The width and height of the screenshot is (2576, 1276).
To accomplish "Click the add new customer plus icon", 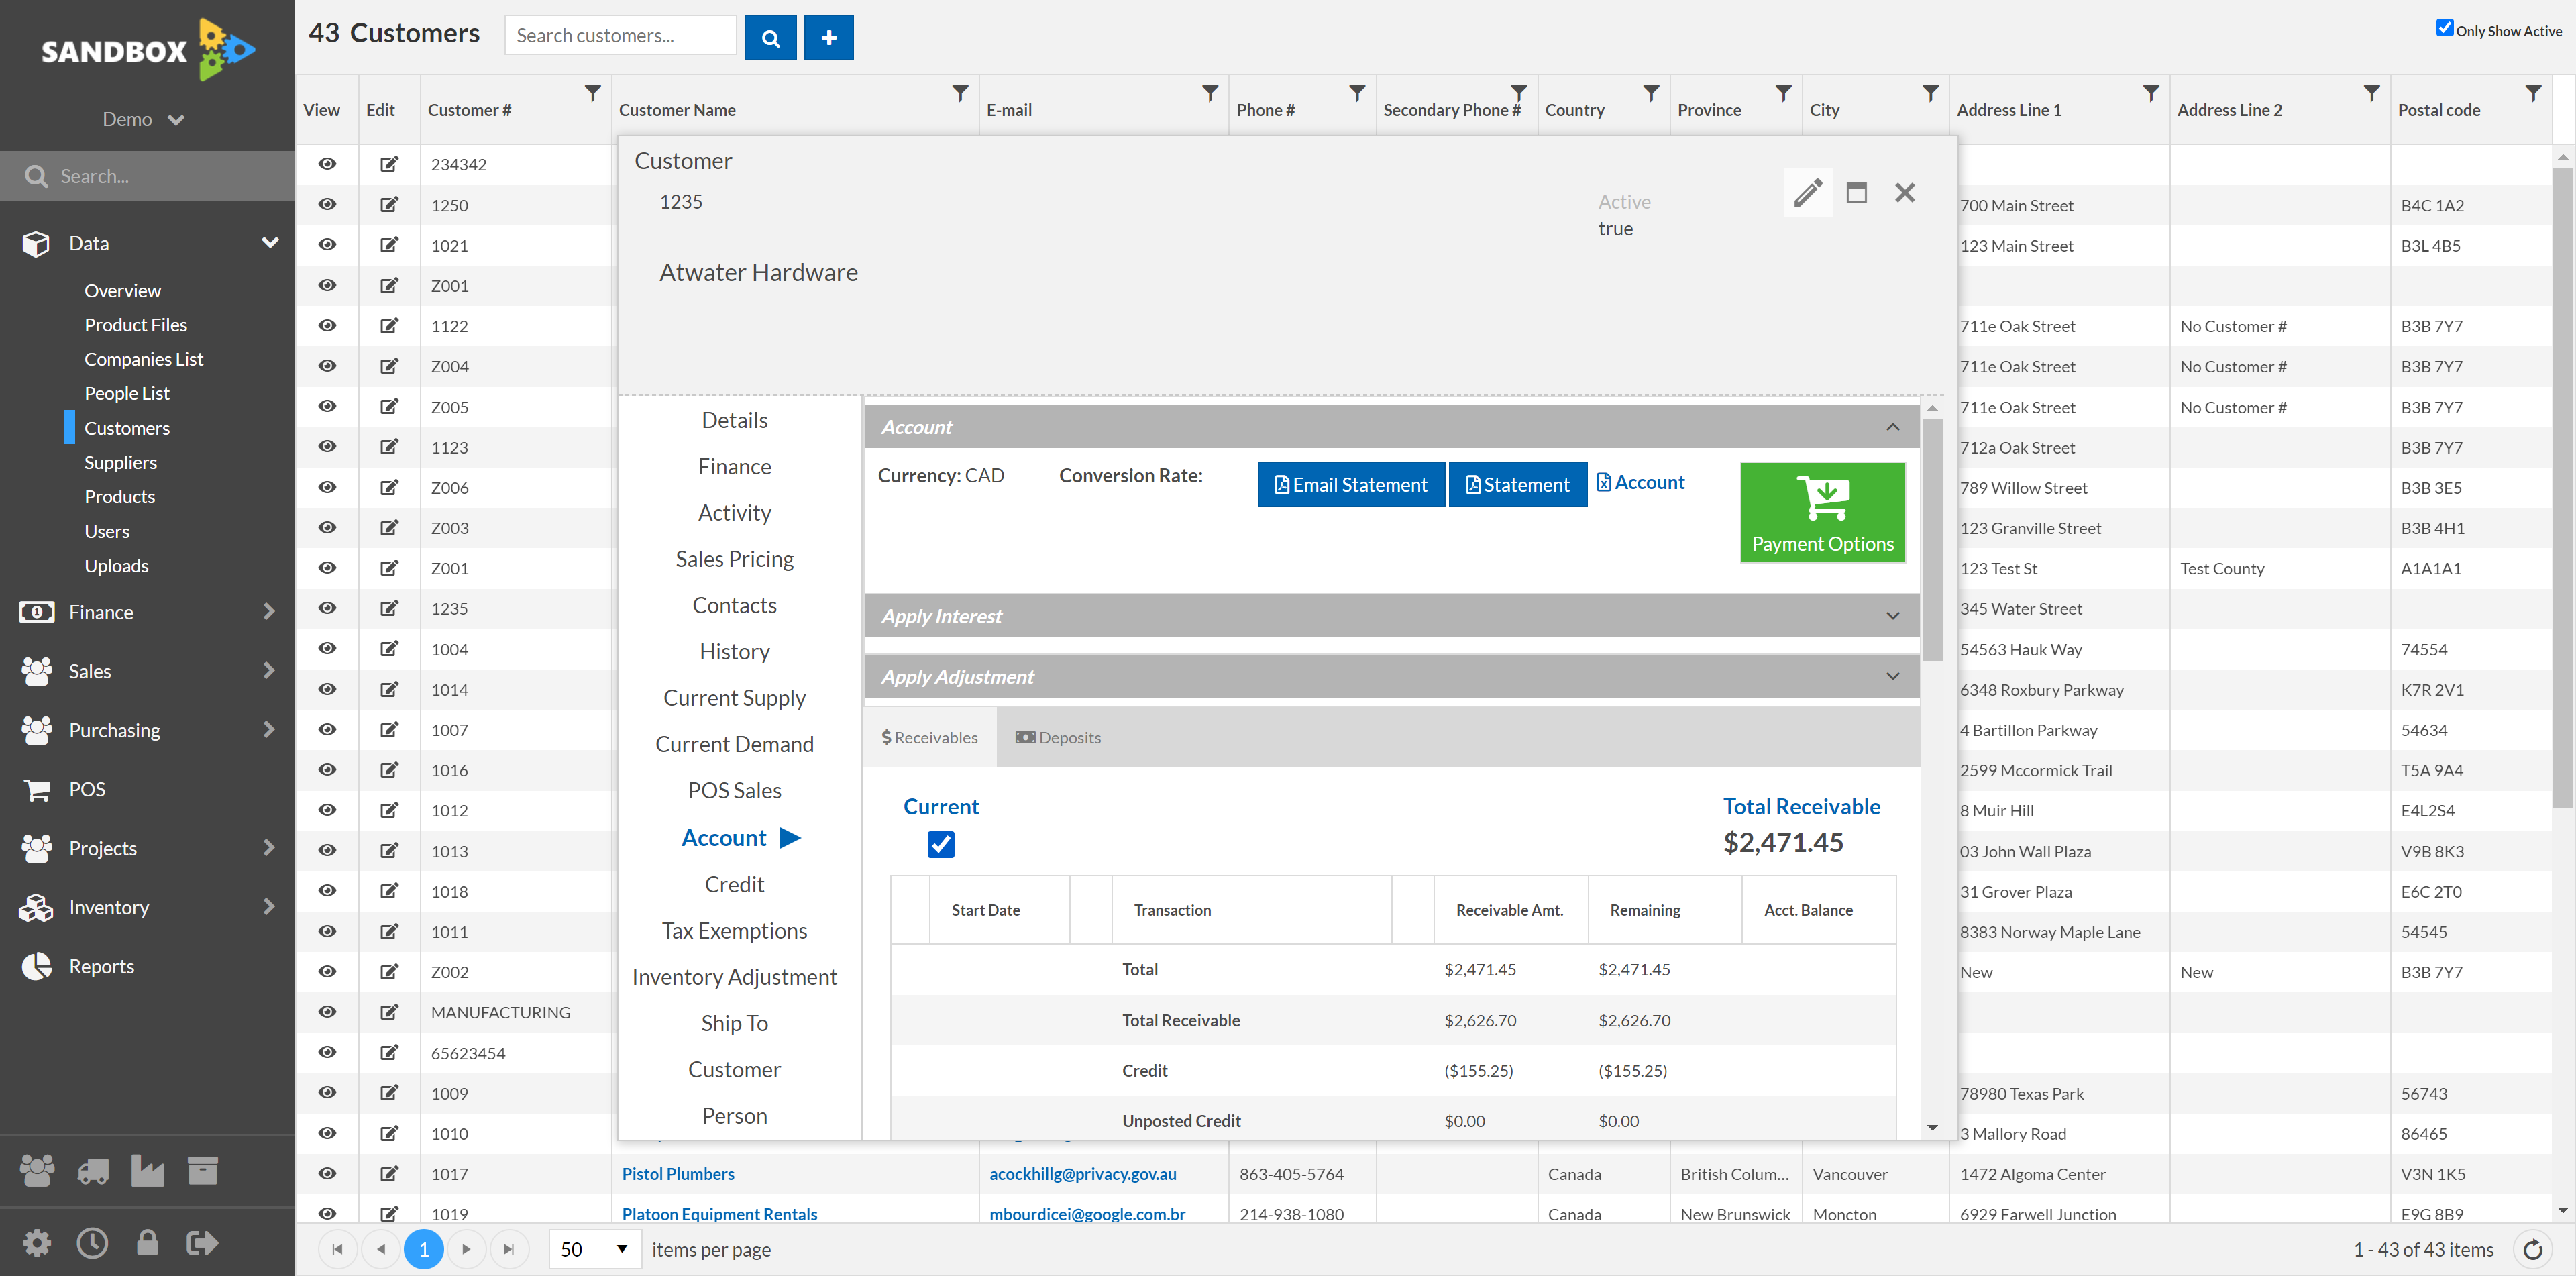I will pos(828,36).
